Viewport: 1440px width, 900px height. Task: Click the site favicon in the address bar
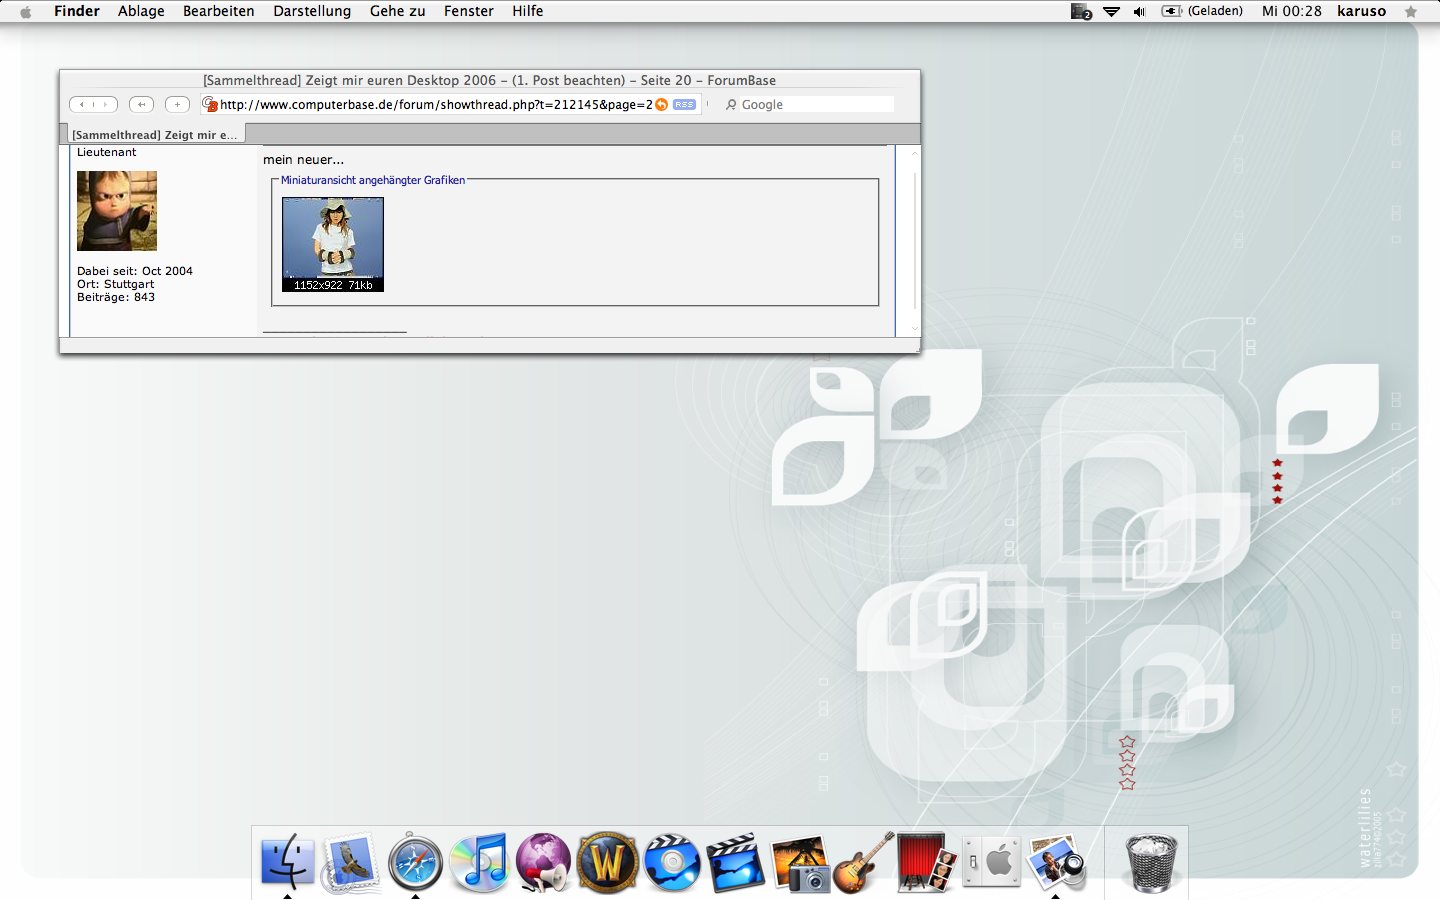pyautogui.click(x=210, y=104)
